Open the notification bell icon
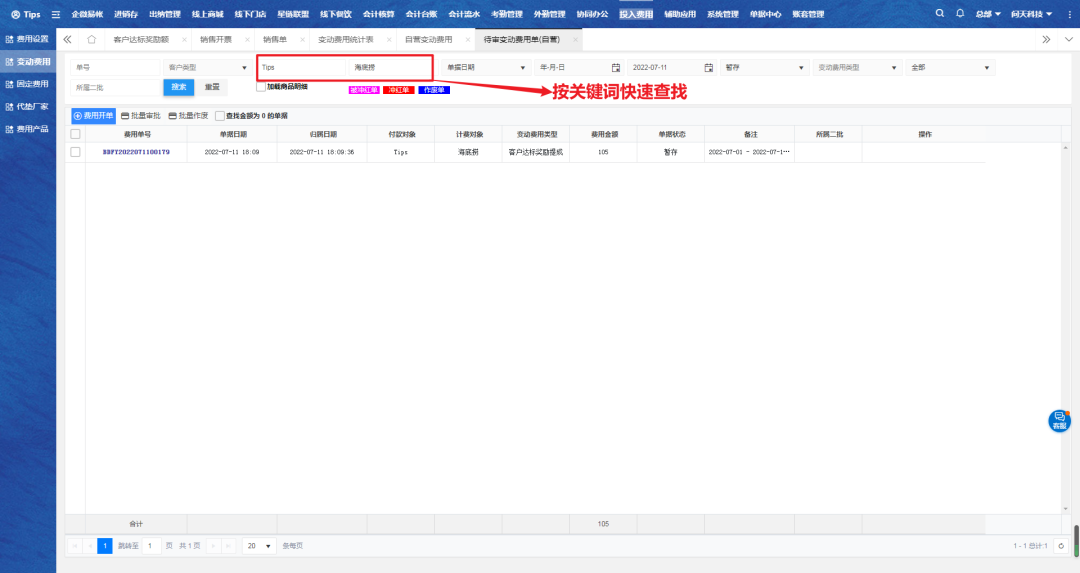Viewport: 1080px width, 573px height. (960, 14)
